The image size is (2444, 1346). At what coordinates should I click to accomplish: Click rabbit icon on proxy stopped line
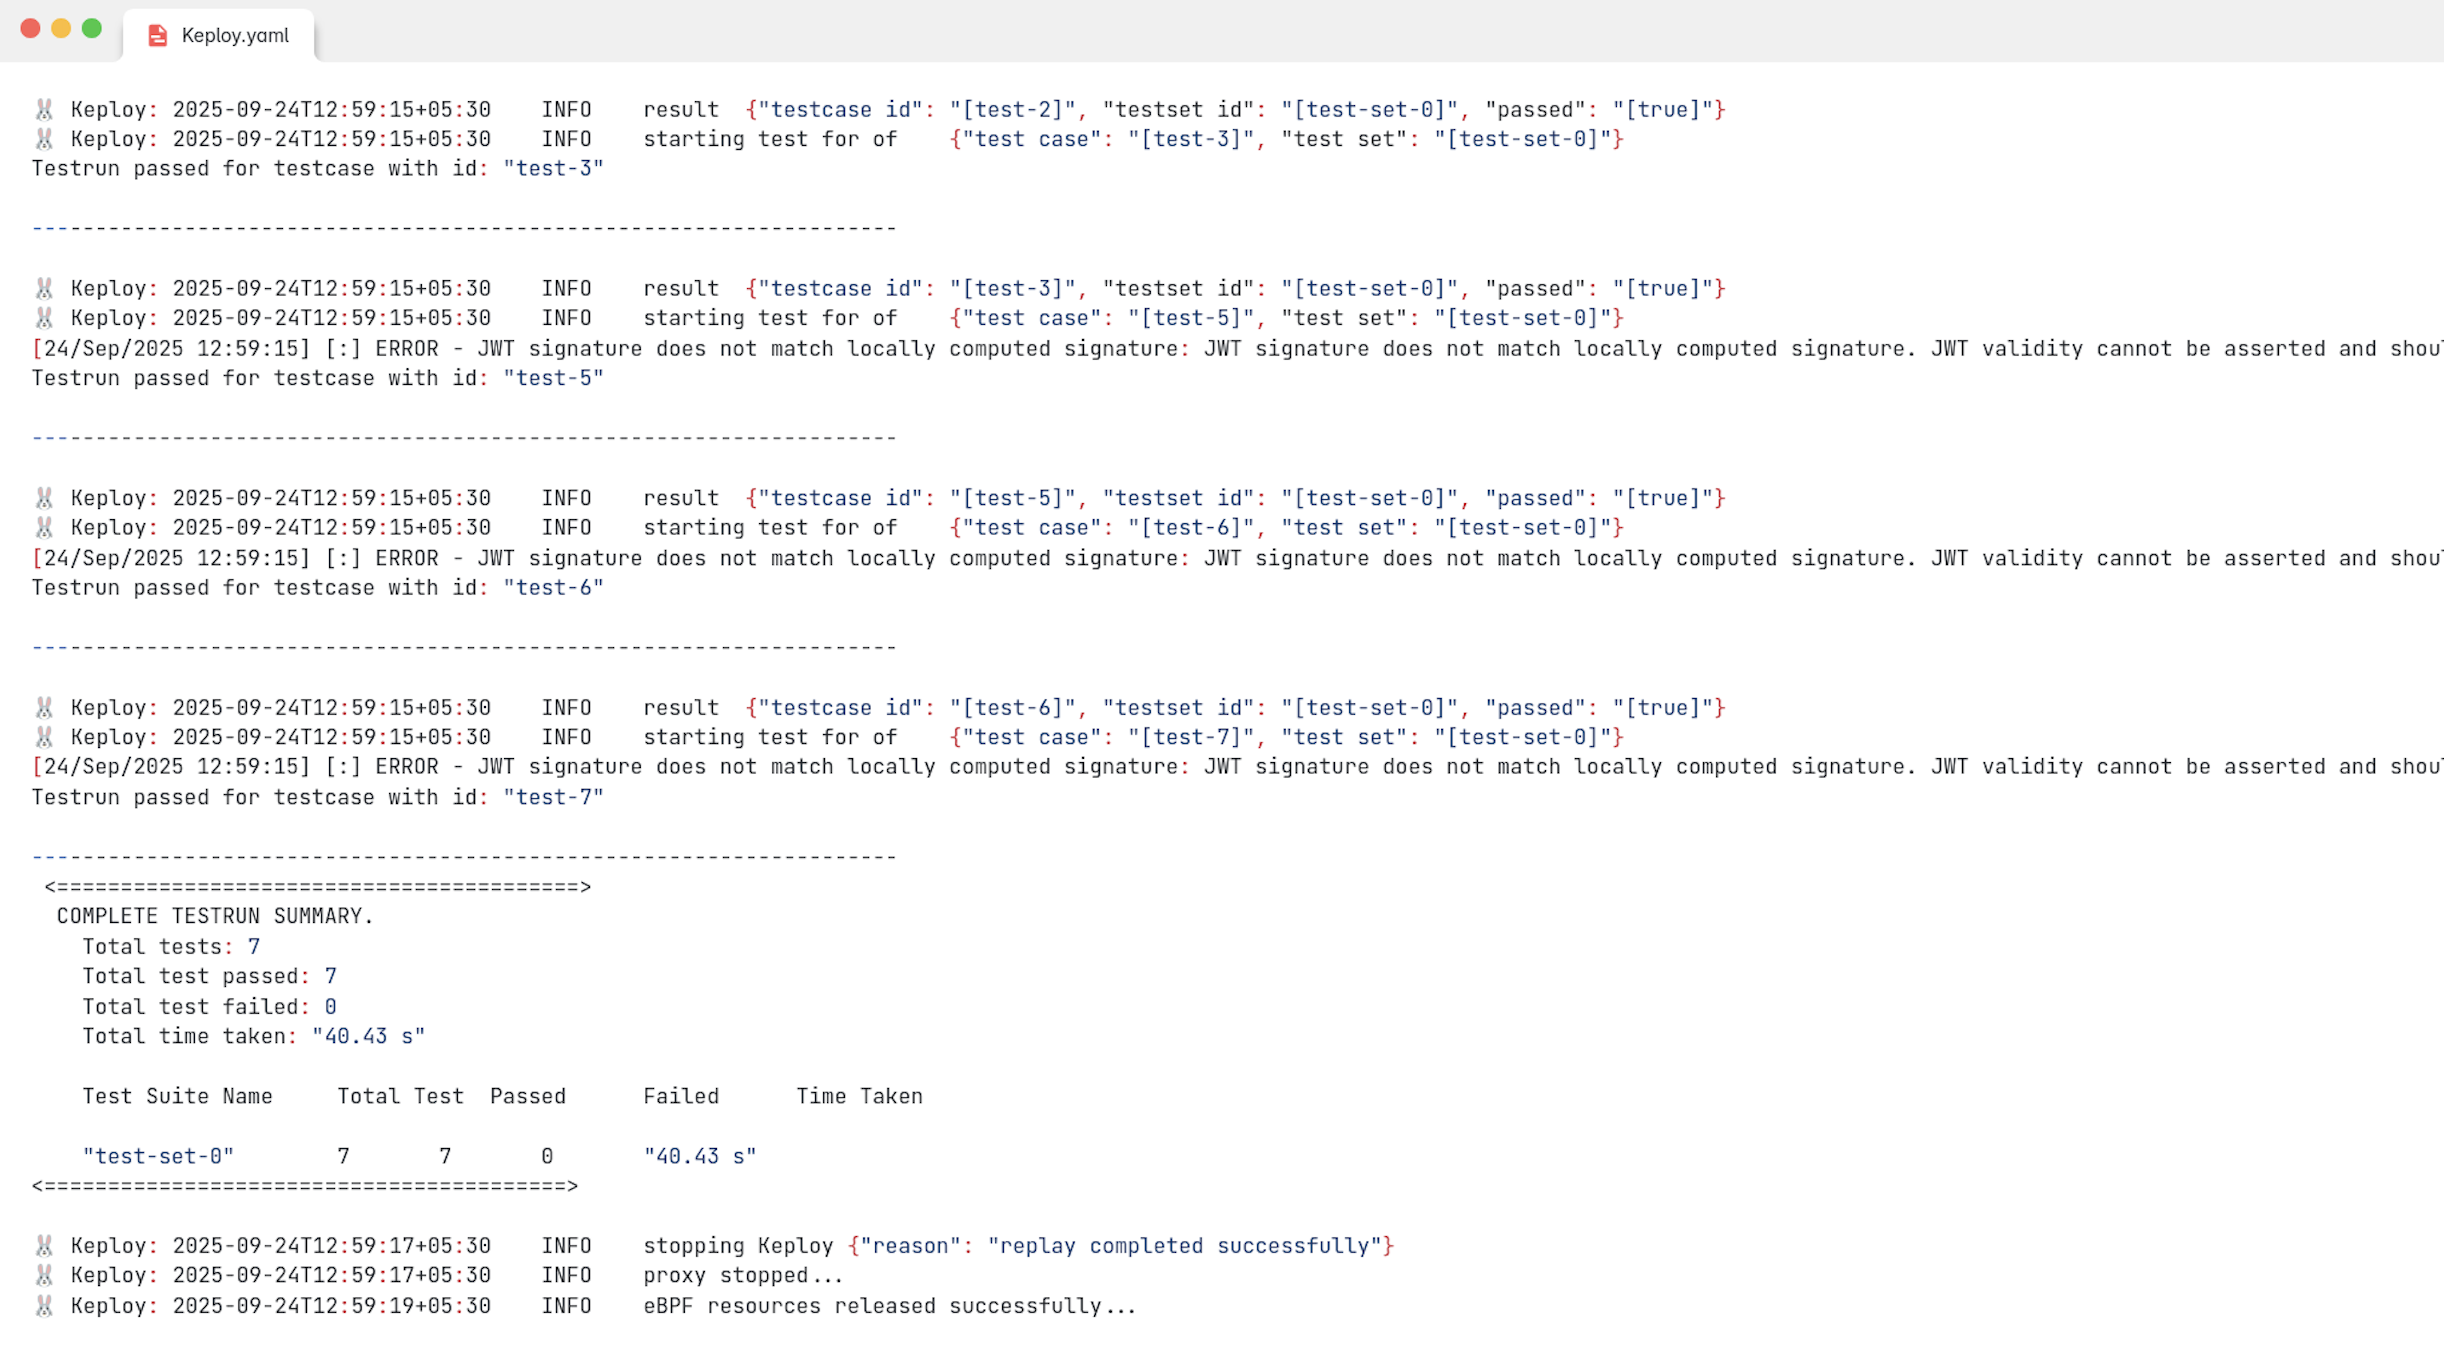(x=44, y=1275)
